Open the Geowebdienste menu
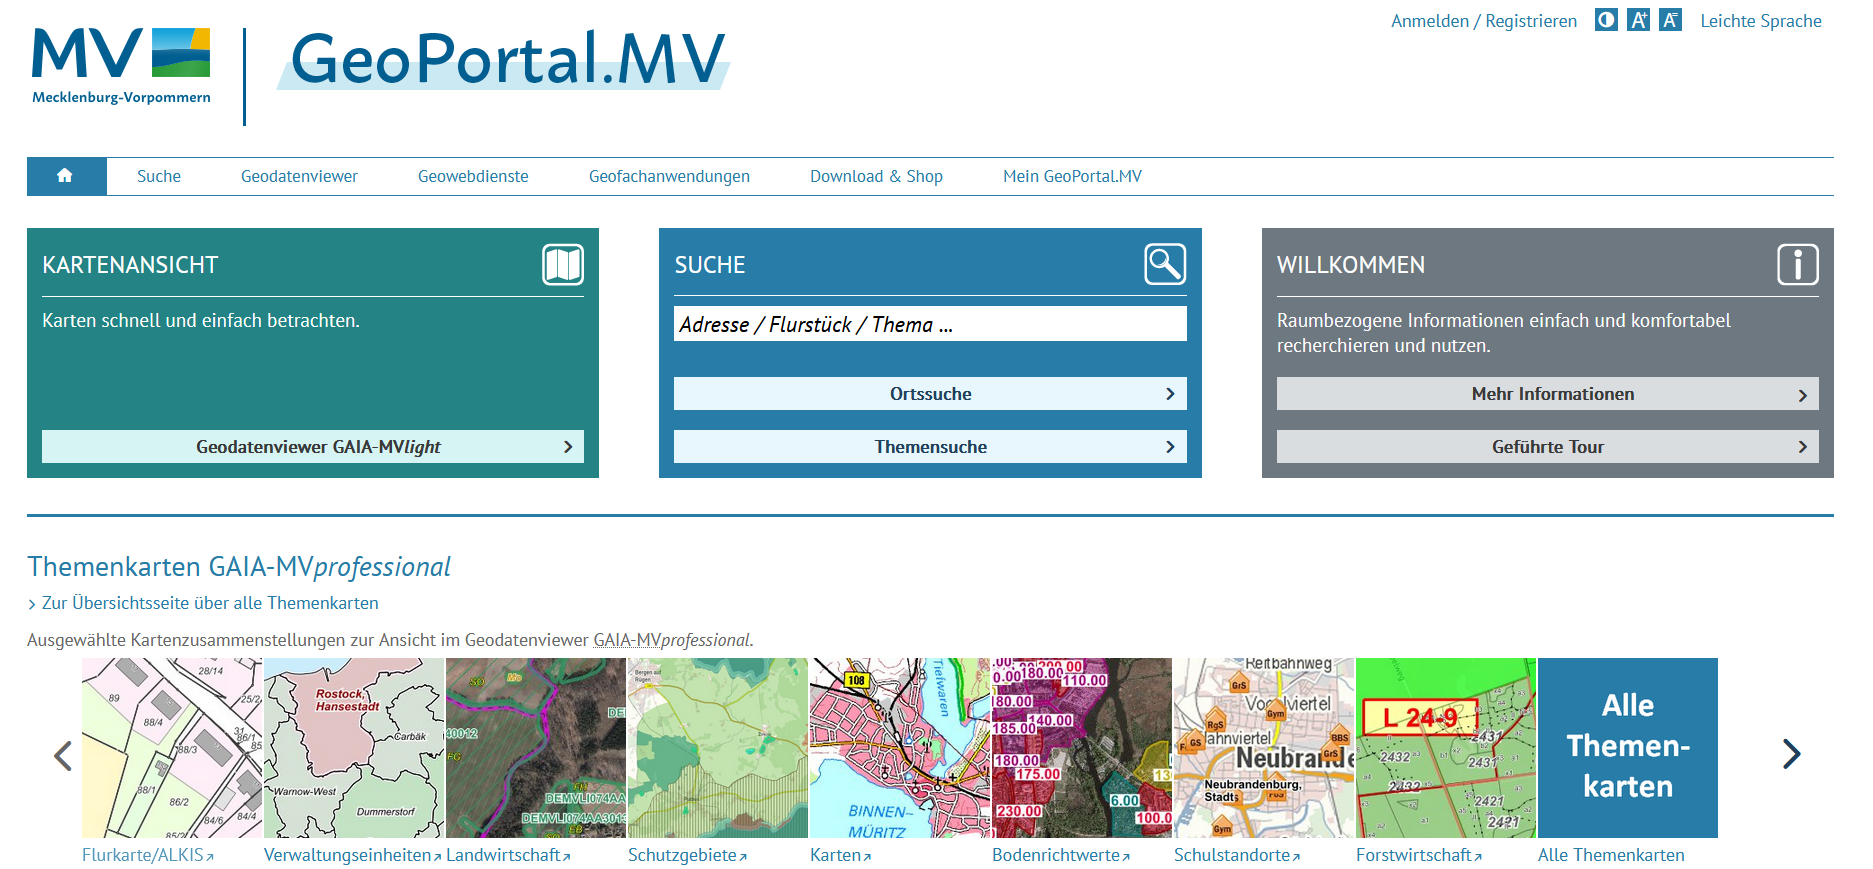This screenshot has height=869, width=1873. 473,176
